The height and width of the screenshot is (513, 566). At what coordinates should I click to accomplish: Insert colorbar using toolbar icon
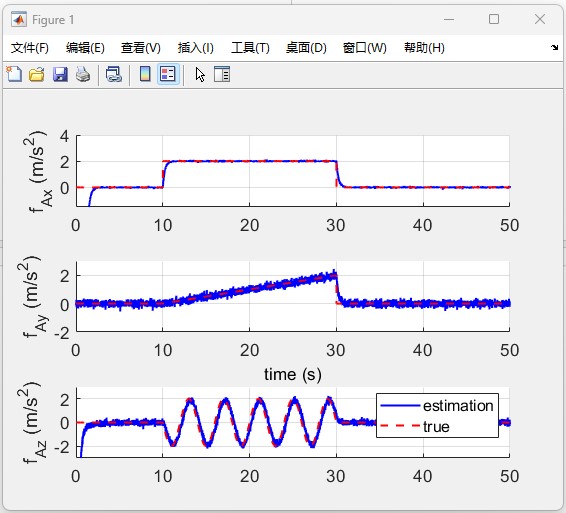pyautogui.click(x=145, y=74)
